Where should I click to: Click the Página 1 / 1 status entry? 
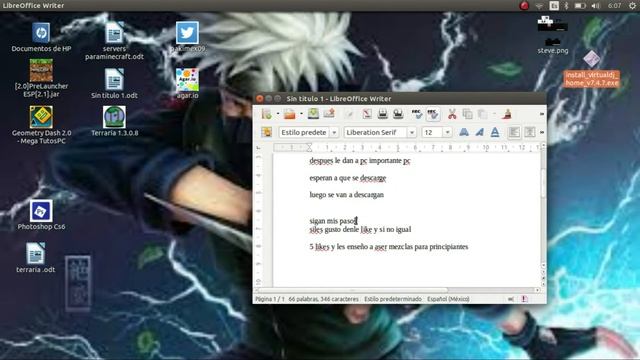click(270, 299)
